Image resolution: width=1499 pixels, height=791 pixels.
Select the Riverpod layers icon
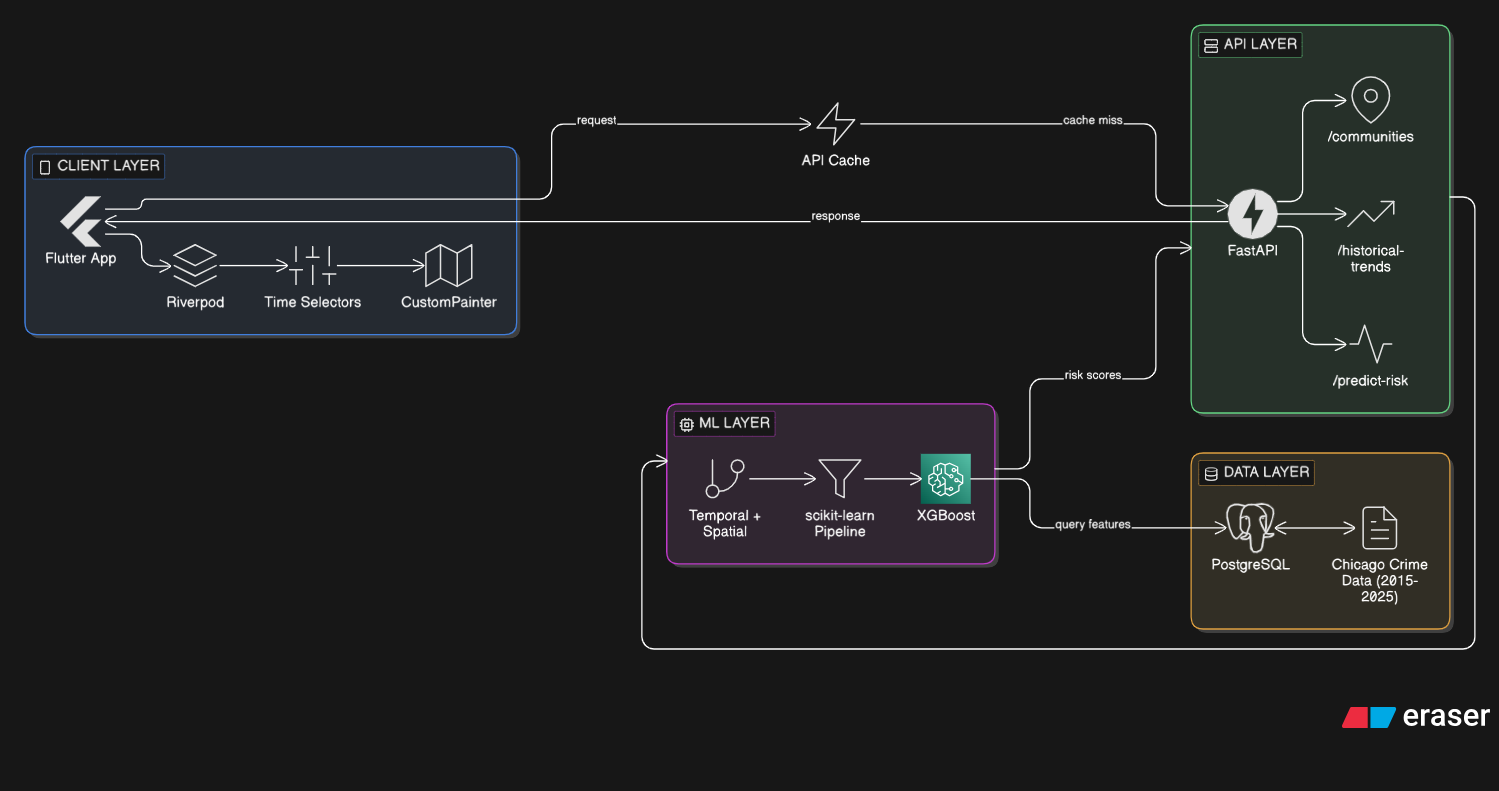195,266
